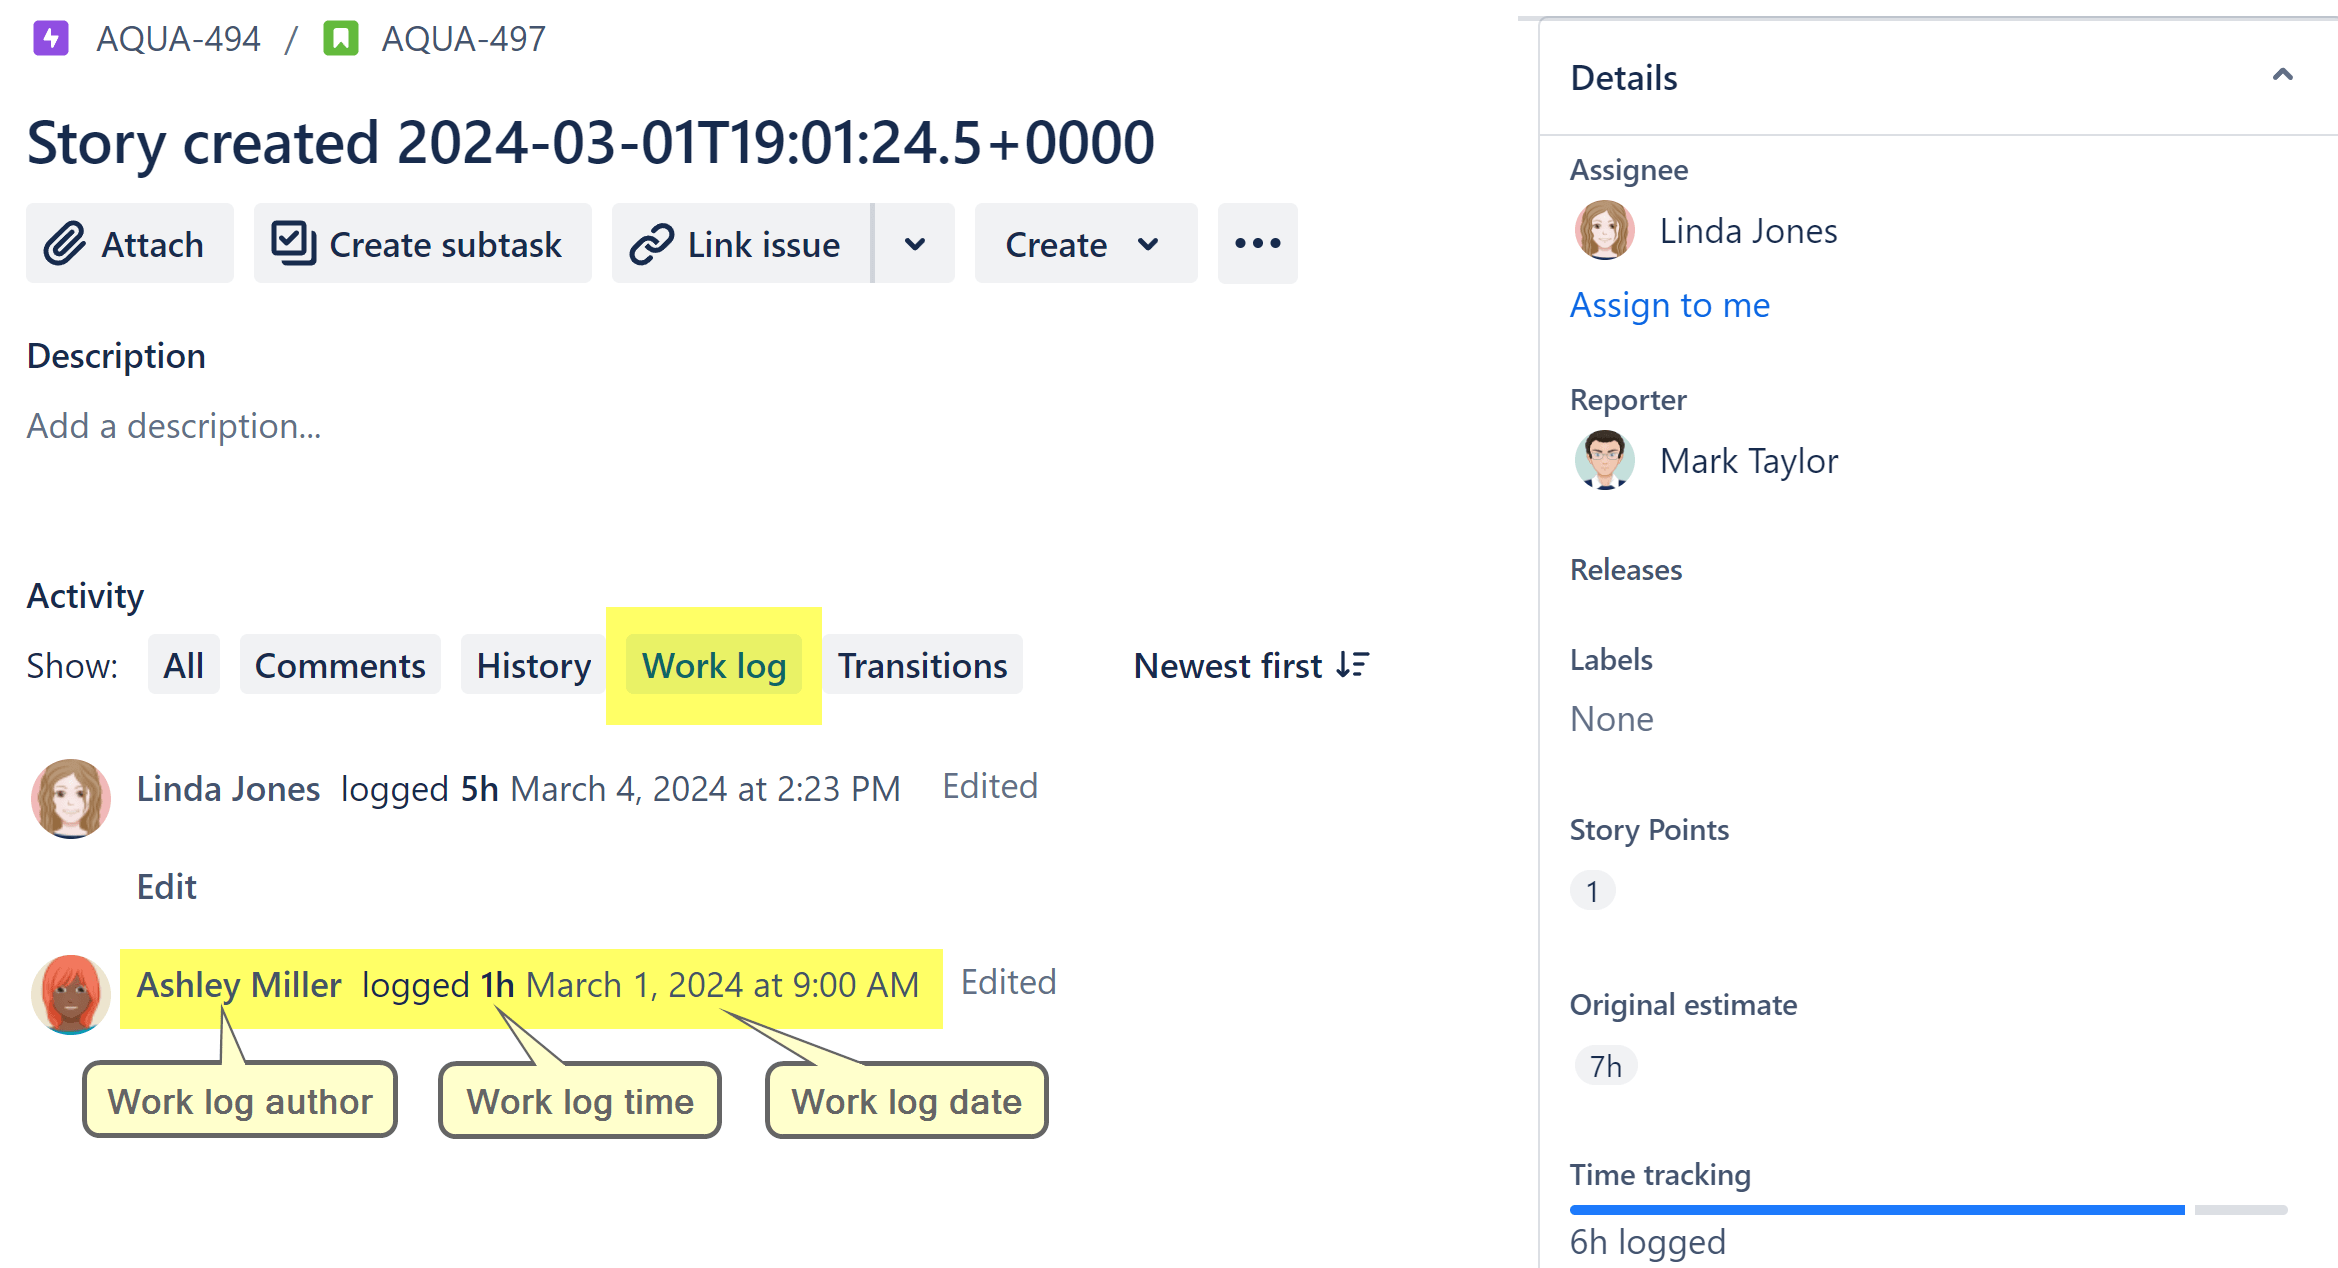Click the green AQUA-497 story icon
The image size is (2338, 1268).
[x=341, y=38]
